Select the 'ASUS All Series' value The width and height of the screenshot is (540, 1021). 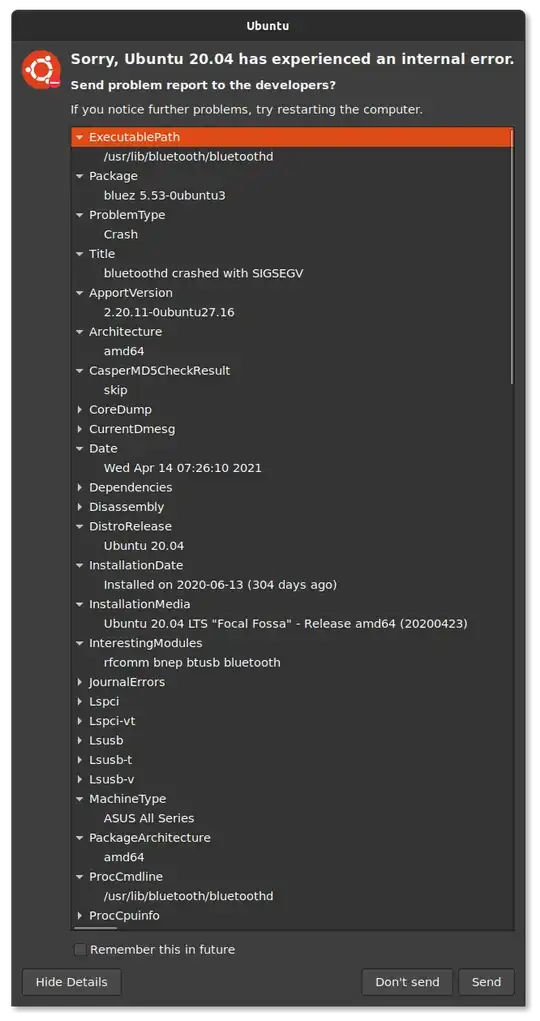point(149,818)
